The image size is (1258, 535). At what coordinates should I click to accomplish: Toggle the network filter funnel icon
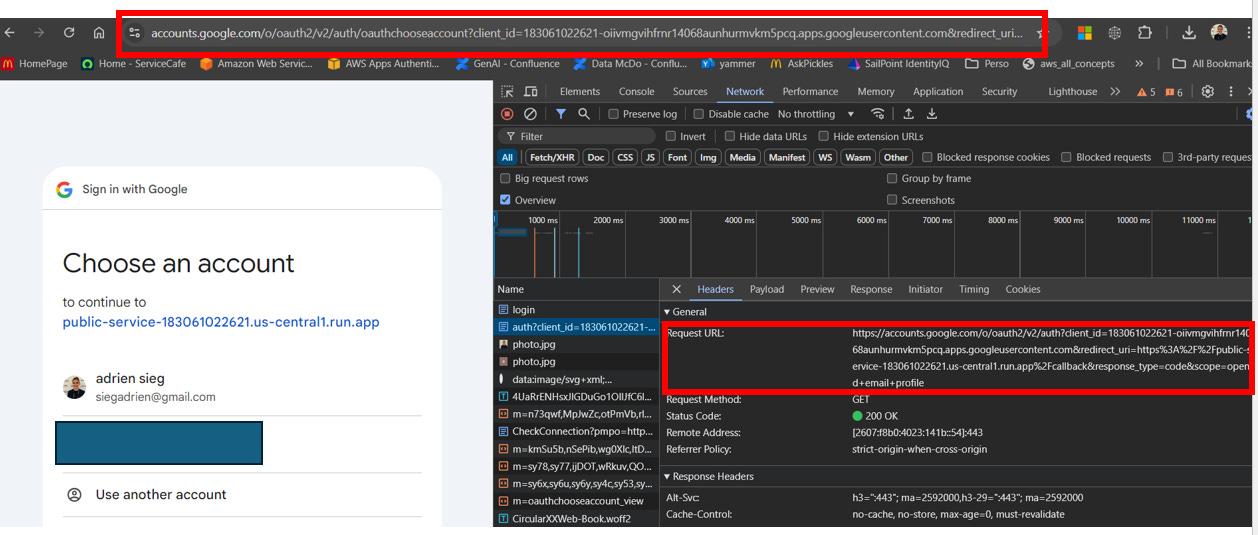561,114
